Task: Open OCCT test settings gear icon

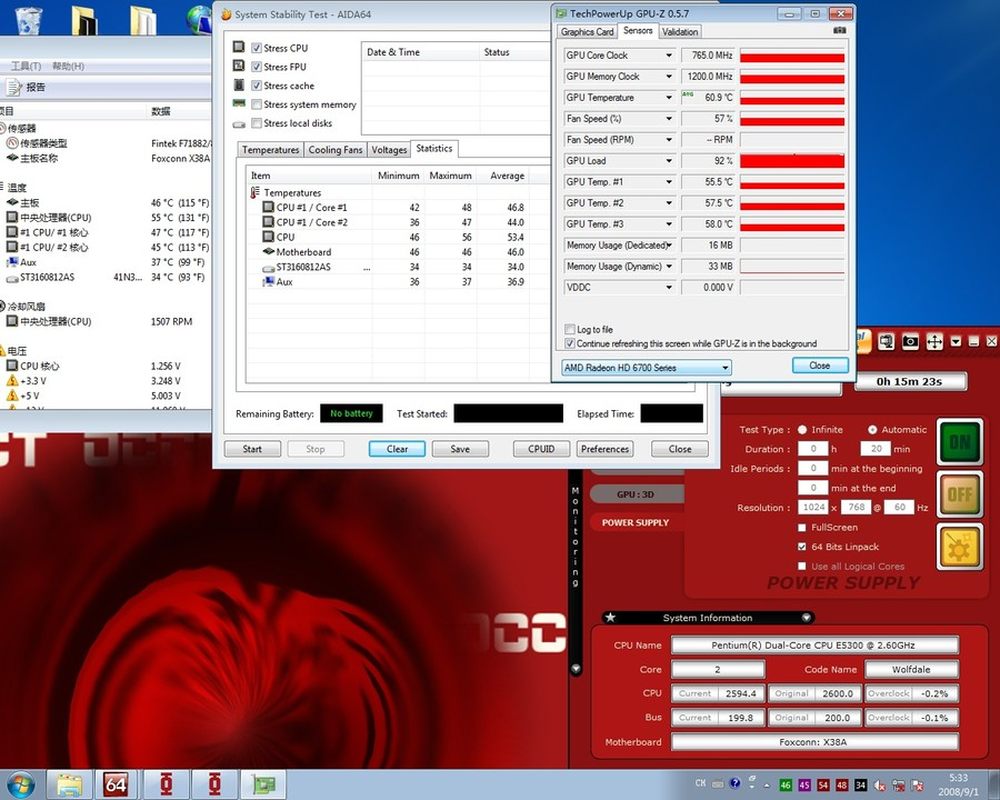Action: coord(959,546)
